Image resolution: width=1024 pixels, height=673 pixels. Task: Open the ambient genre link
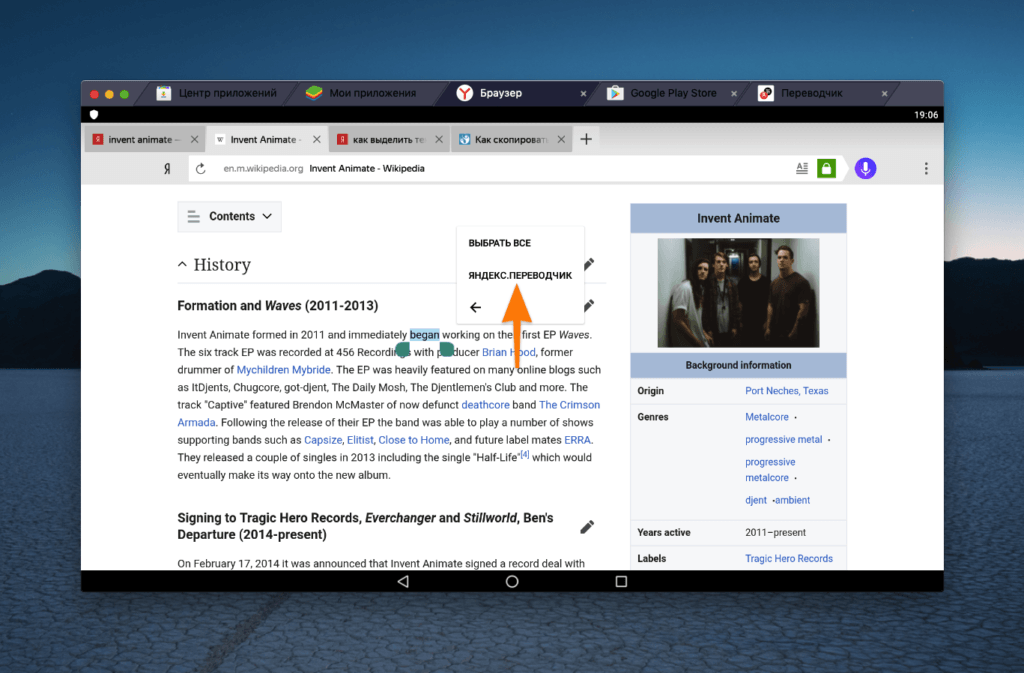click(x=793, y=500)
